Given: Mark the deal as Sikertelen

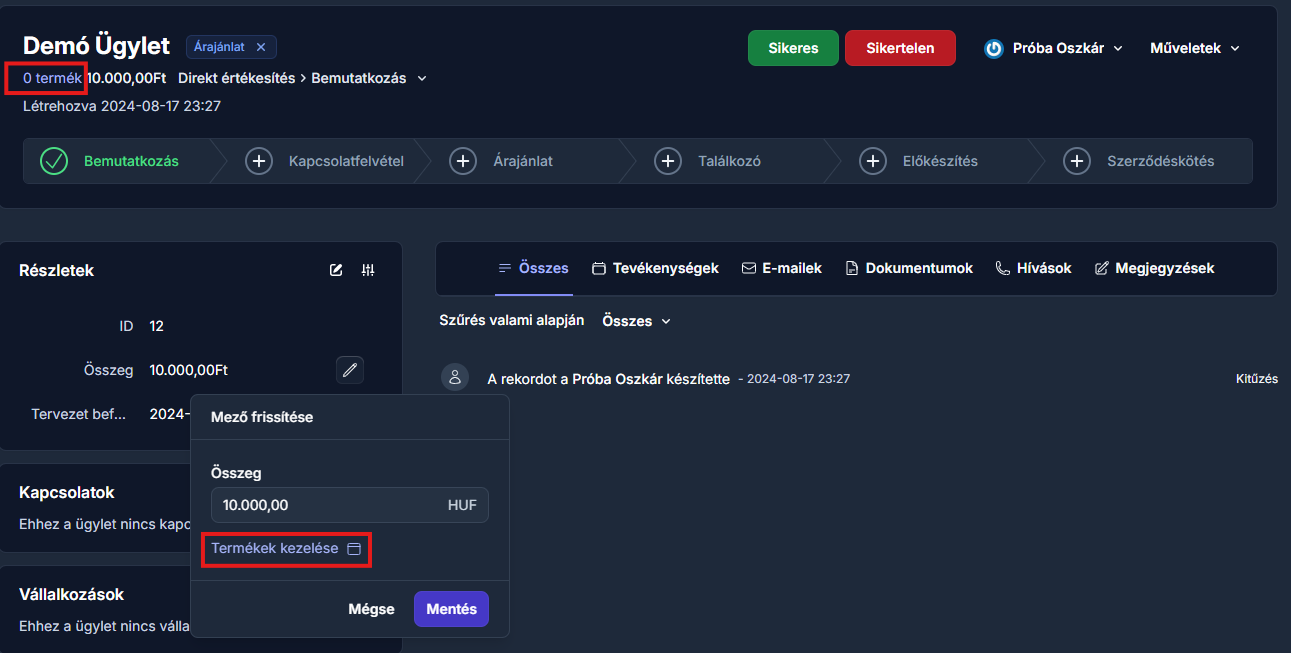Looking at the screenshot, I should (x=900, y=48).
